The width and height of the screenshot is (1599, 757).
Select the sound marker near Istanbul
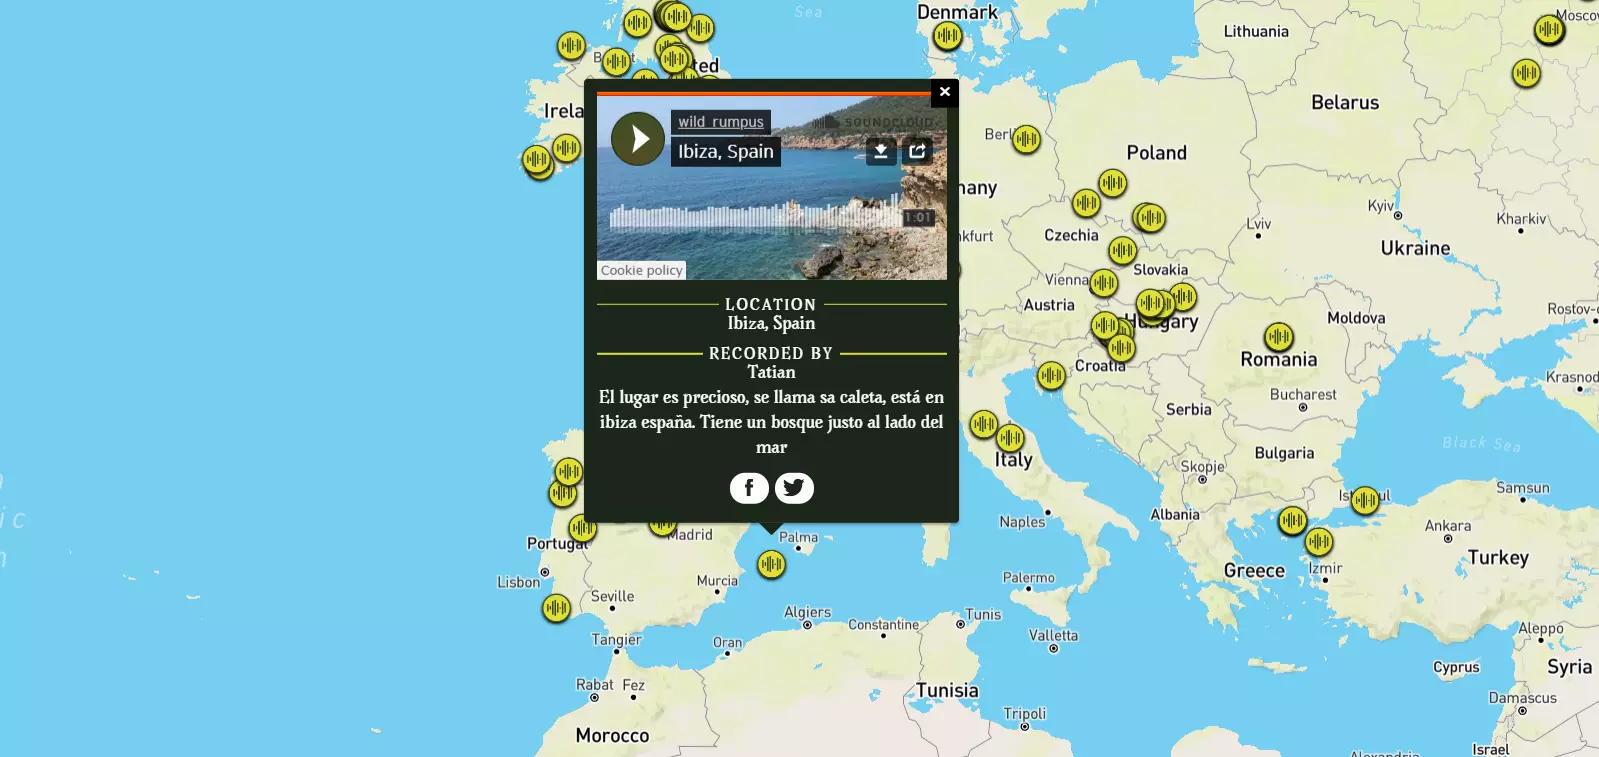[1365, 499]
